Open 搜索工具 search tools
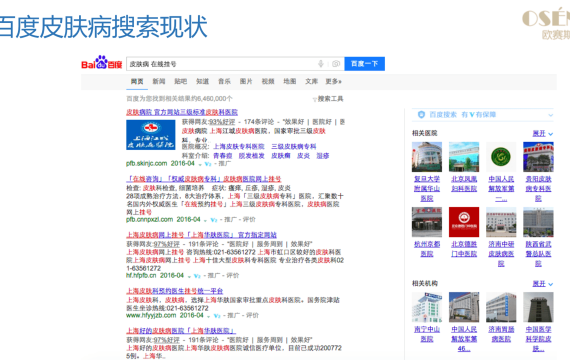 coord(330,99)
